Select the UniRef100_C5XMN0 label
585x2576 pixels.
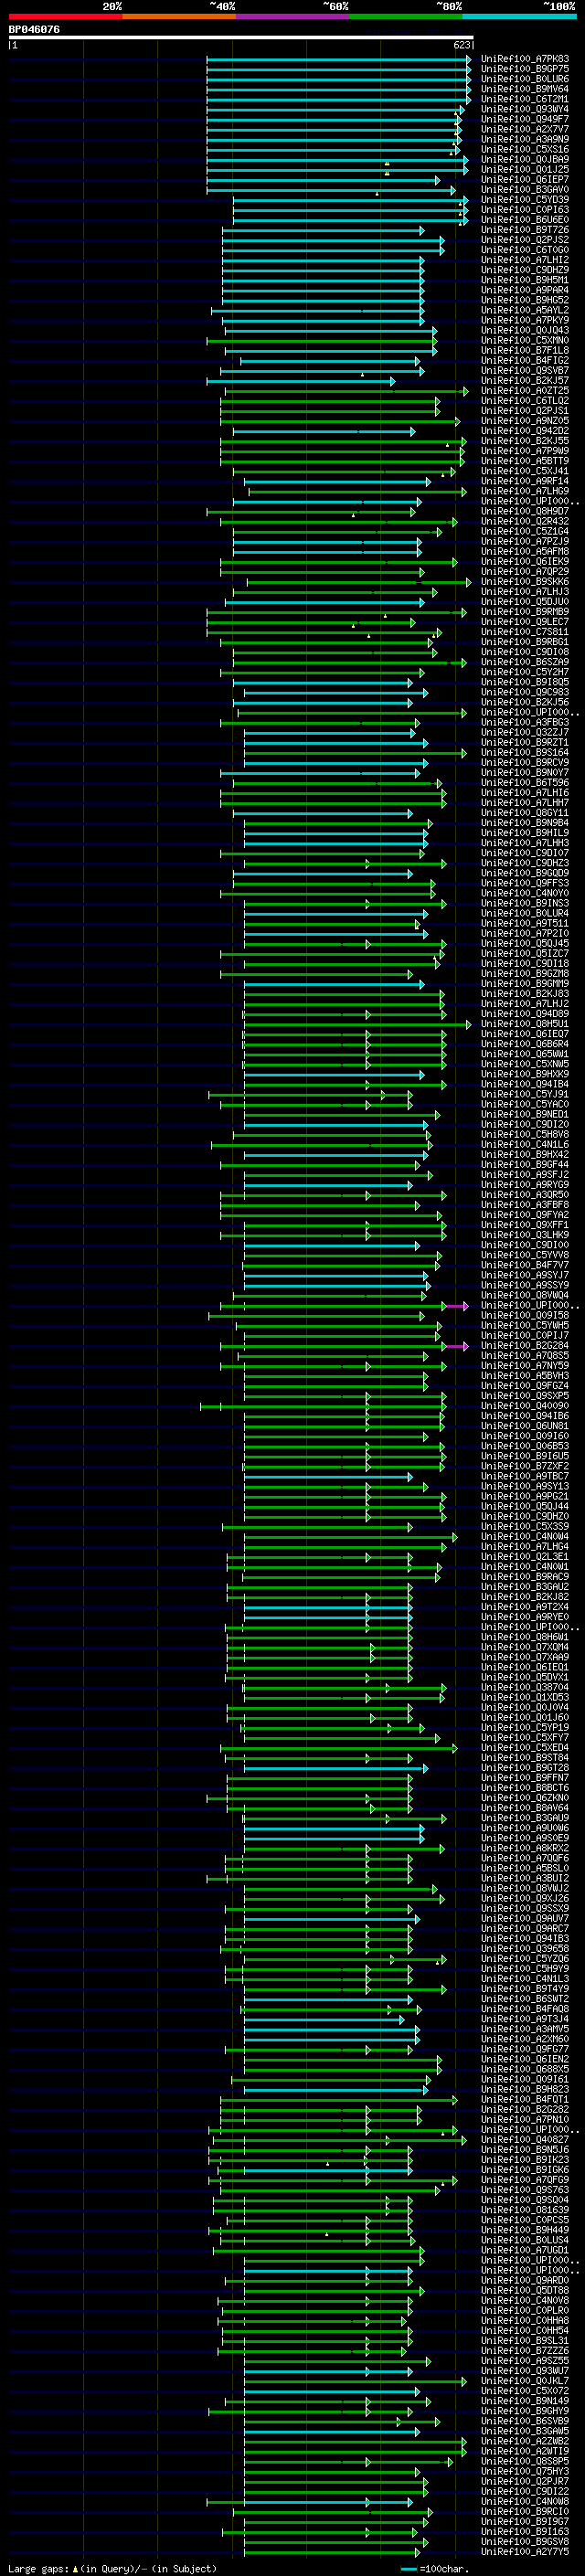(x=524, y=340)
